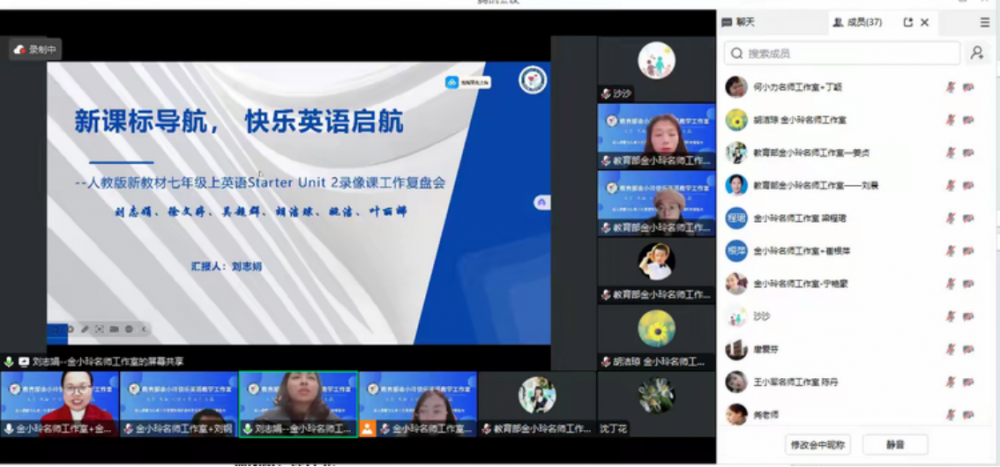Select member 金小玲名师工作室+崔模萍
This screenshot has width=1000, height=467.
pyautogui.click(x=855, y=251)
